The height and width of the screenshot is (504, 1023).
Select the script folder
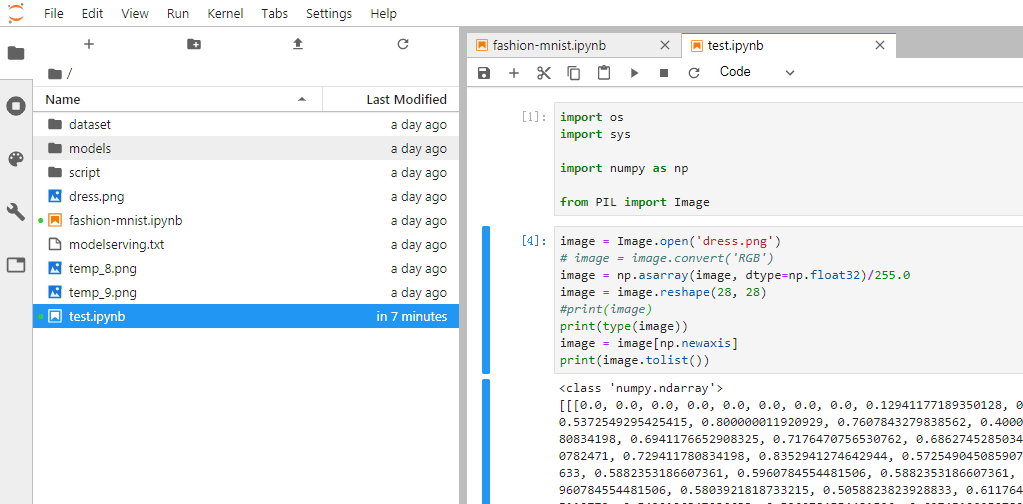[246, 172]
